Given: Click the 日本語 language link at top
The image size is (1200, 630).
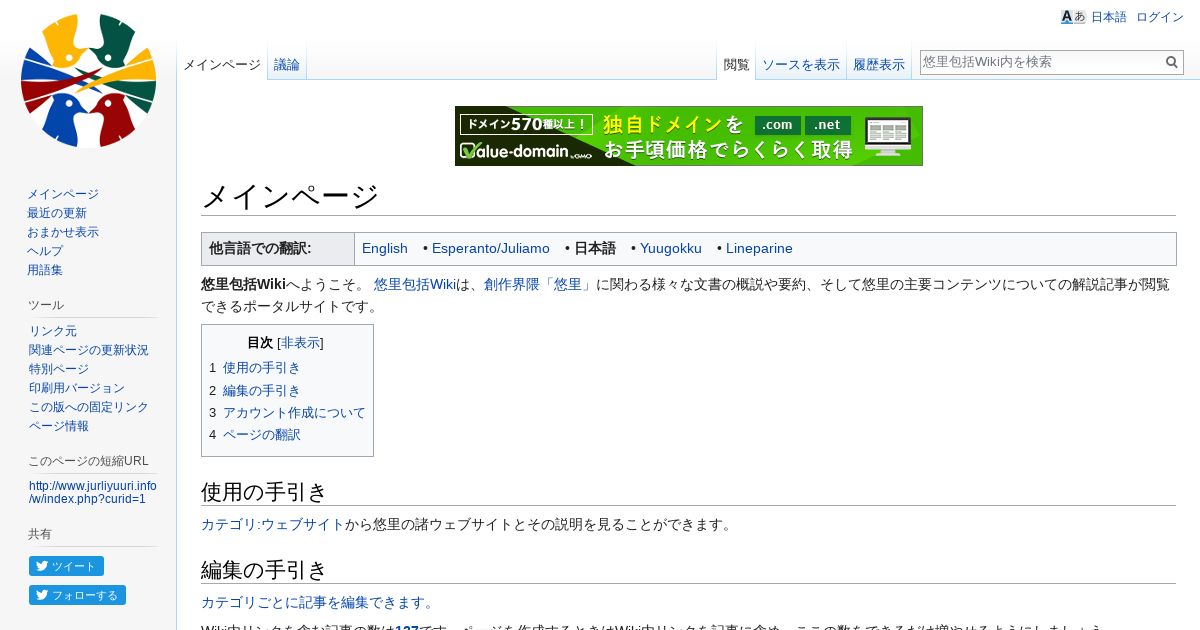Looking at the screenshot, I should click(1108, 17).
